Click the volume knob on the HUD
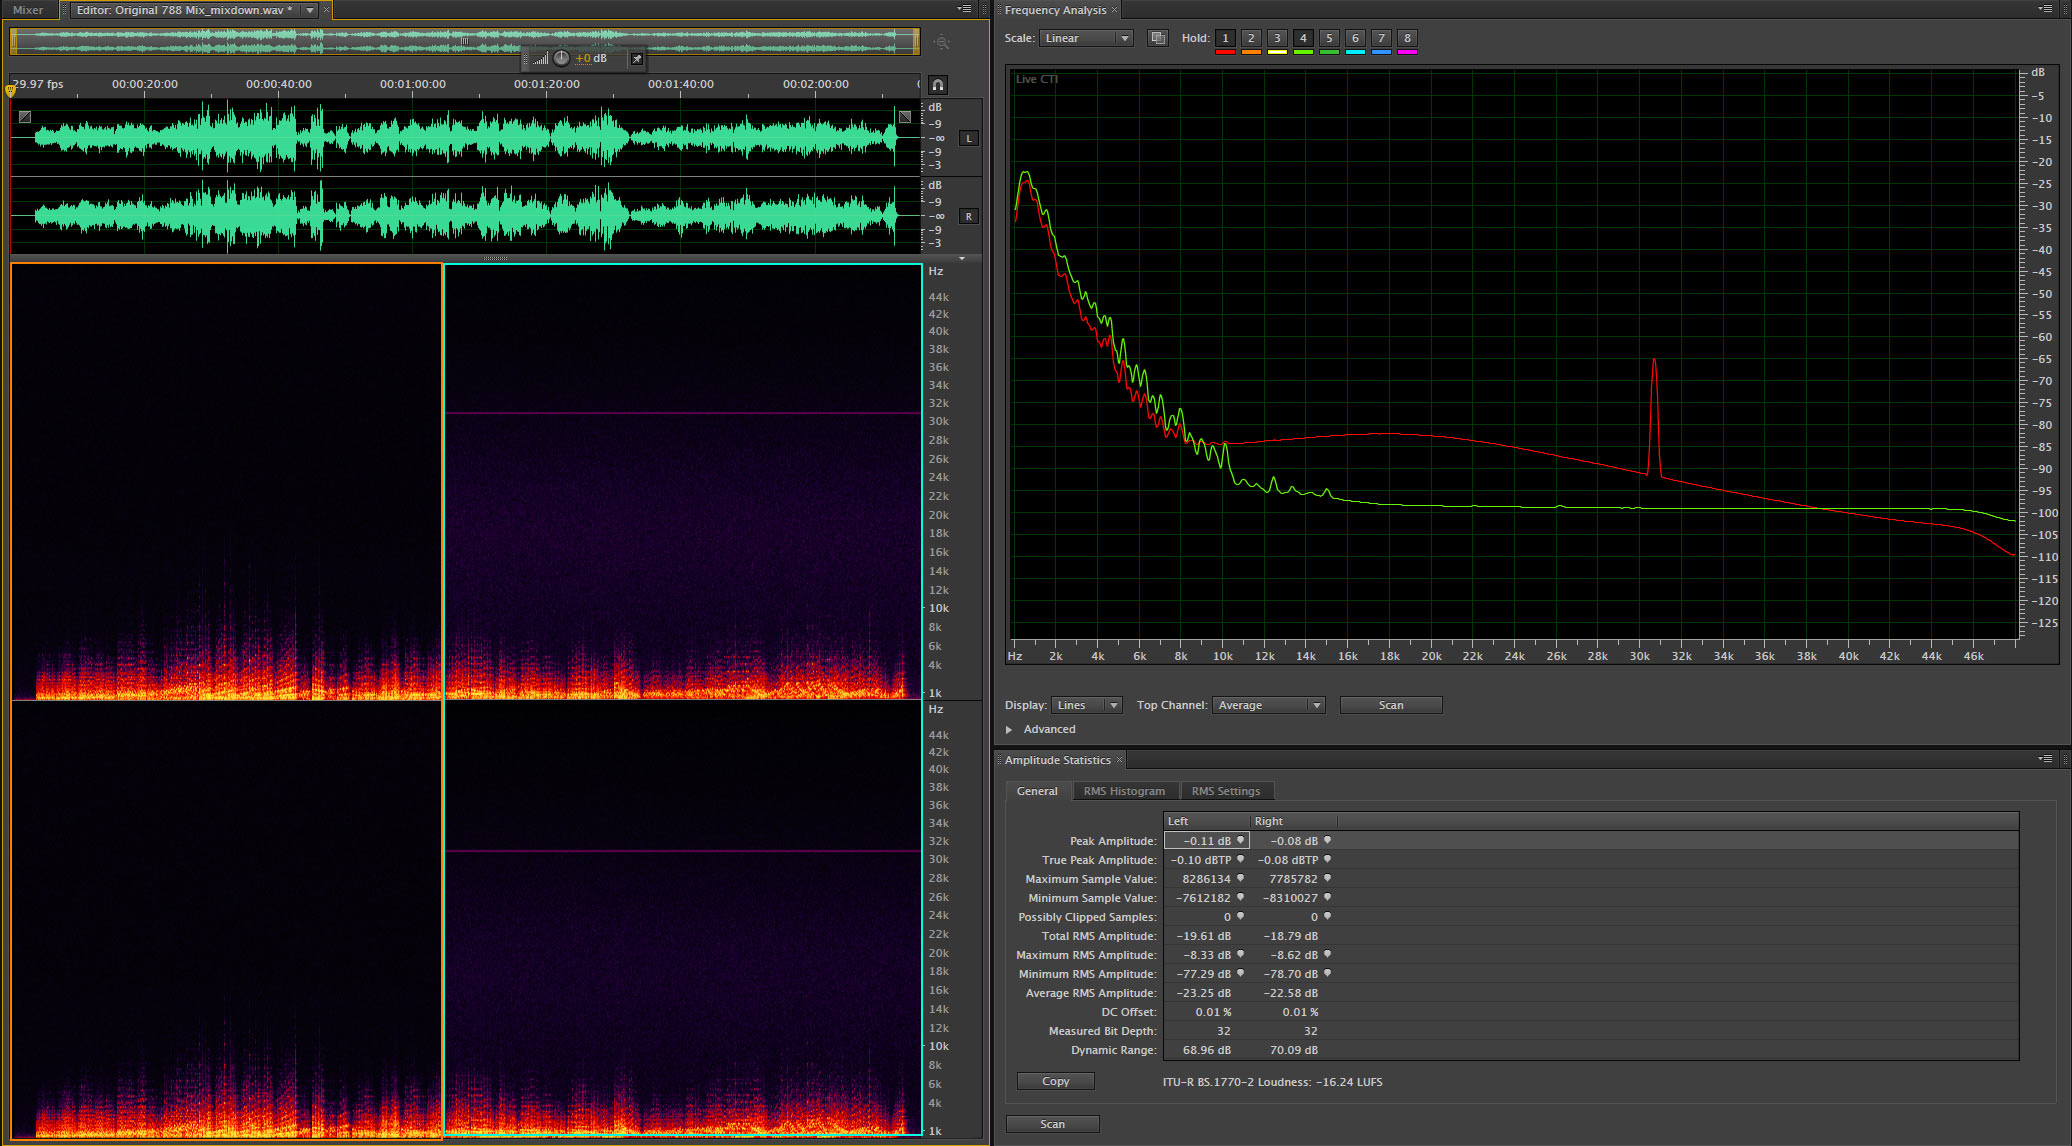 pos(561,58)
